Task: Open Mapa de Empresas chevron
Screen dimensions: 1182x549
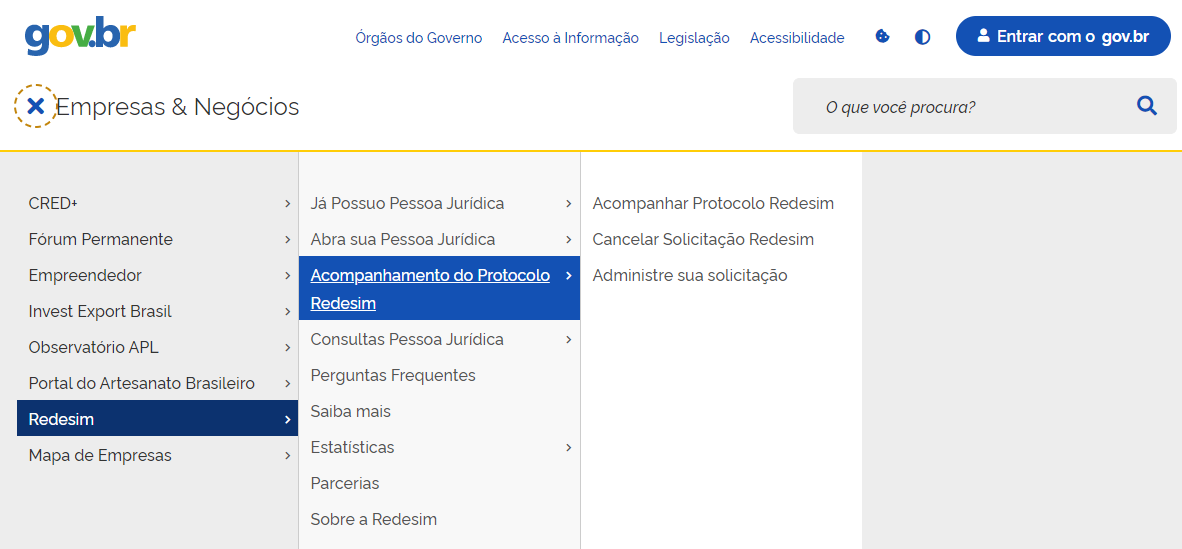Action: coord(287,455)
